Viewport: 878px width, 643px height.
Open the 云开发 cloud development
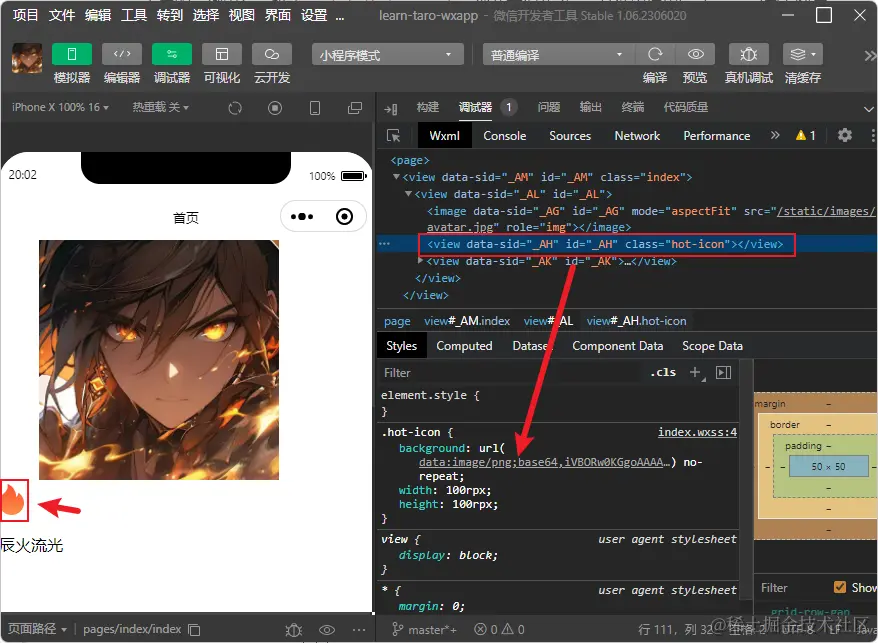(272, 54)
